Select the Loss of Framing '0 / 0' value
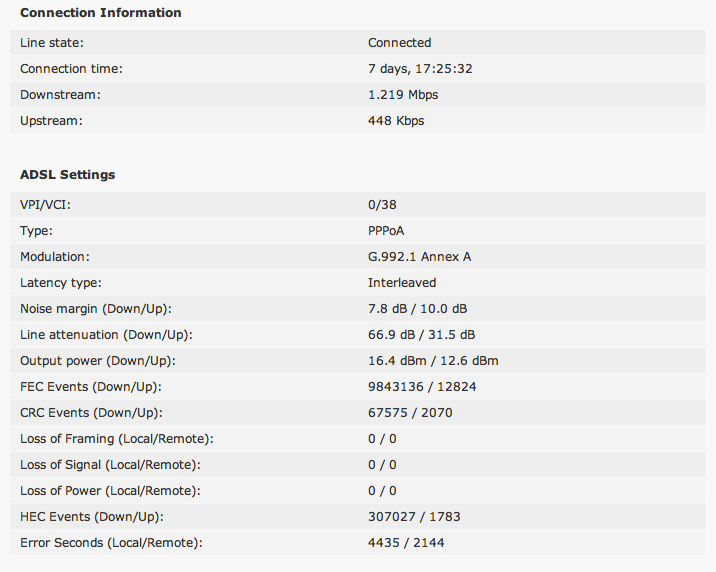This screenshot has width=716, height=572. tap(382, 439)
